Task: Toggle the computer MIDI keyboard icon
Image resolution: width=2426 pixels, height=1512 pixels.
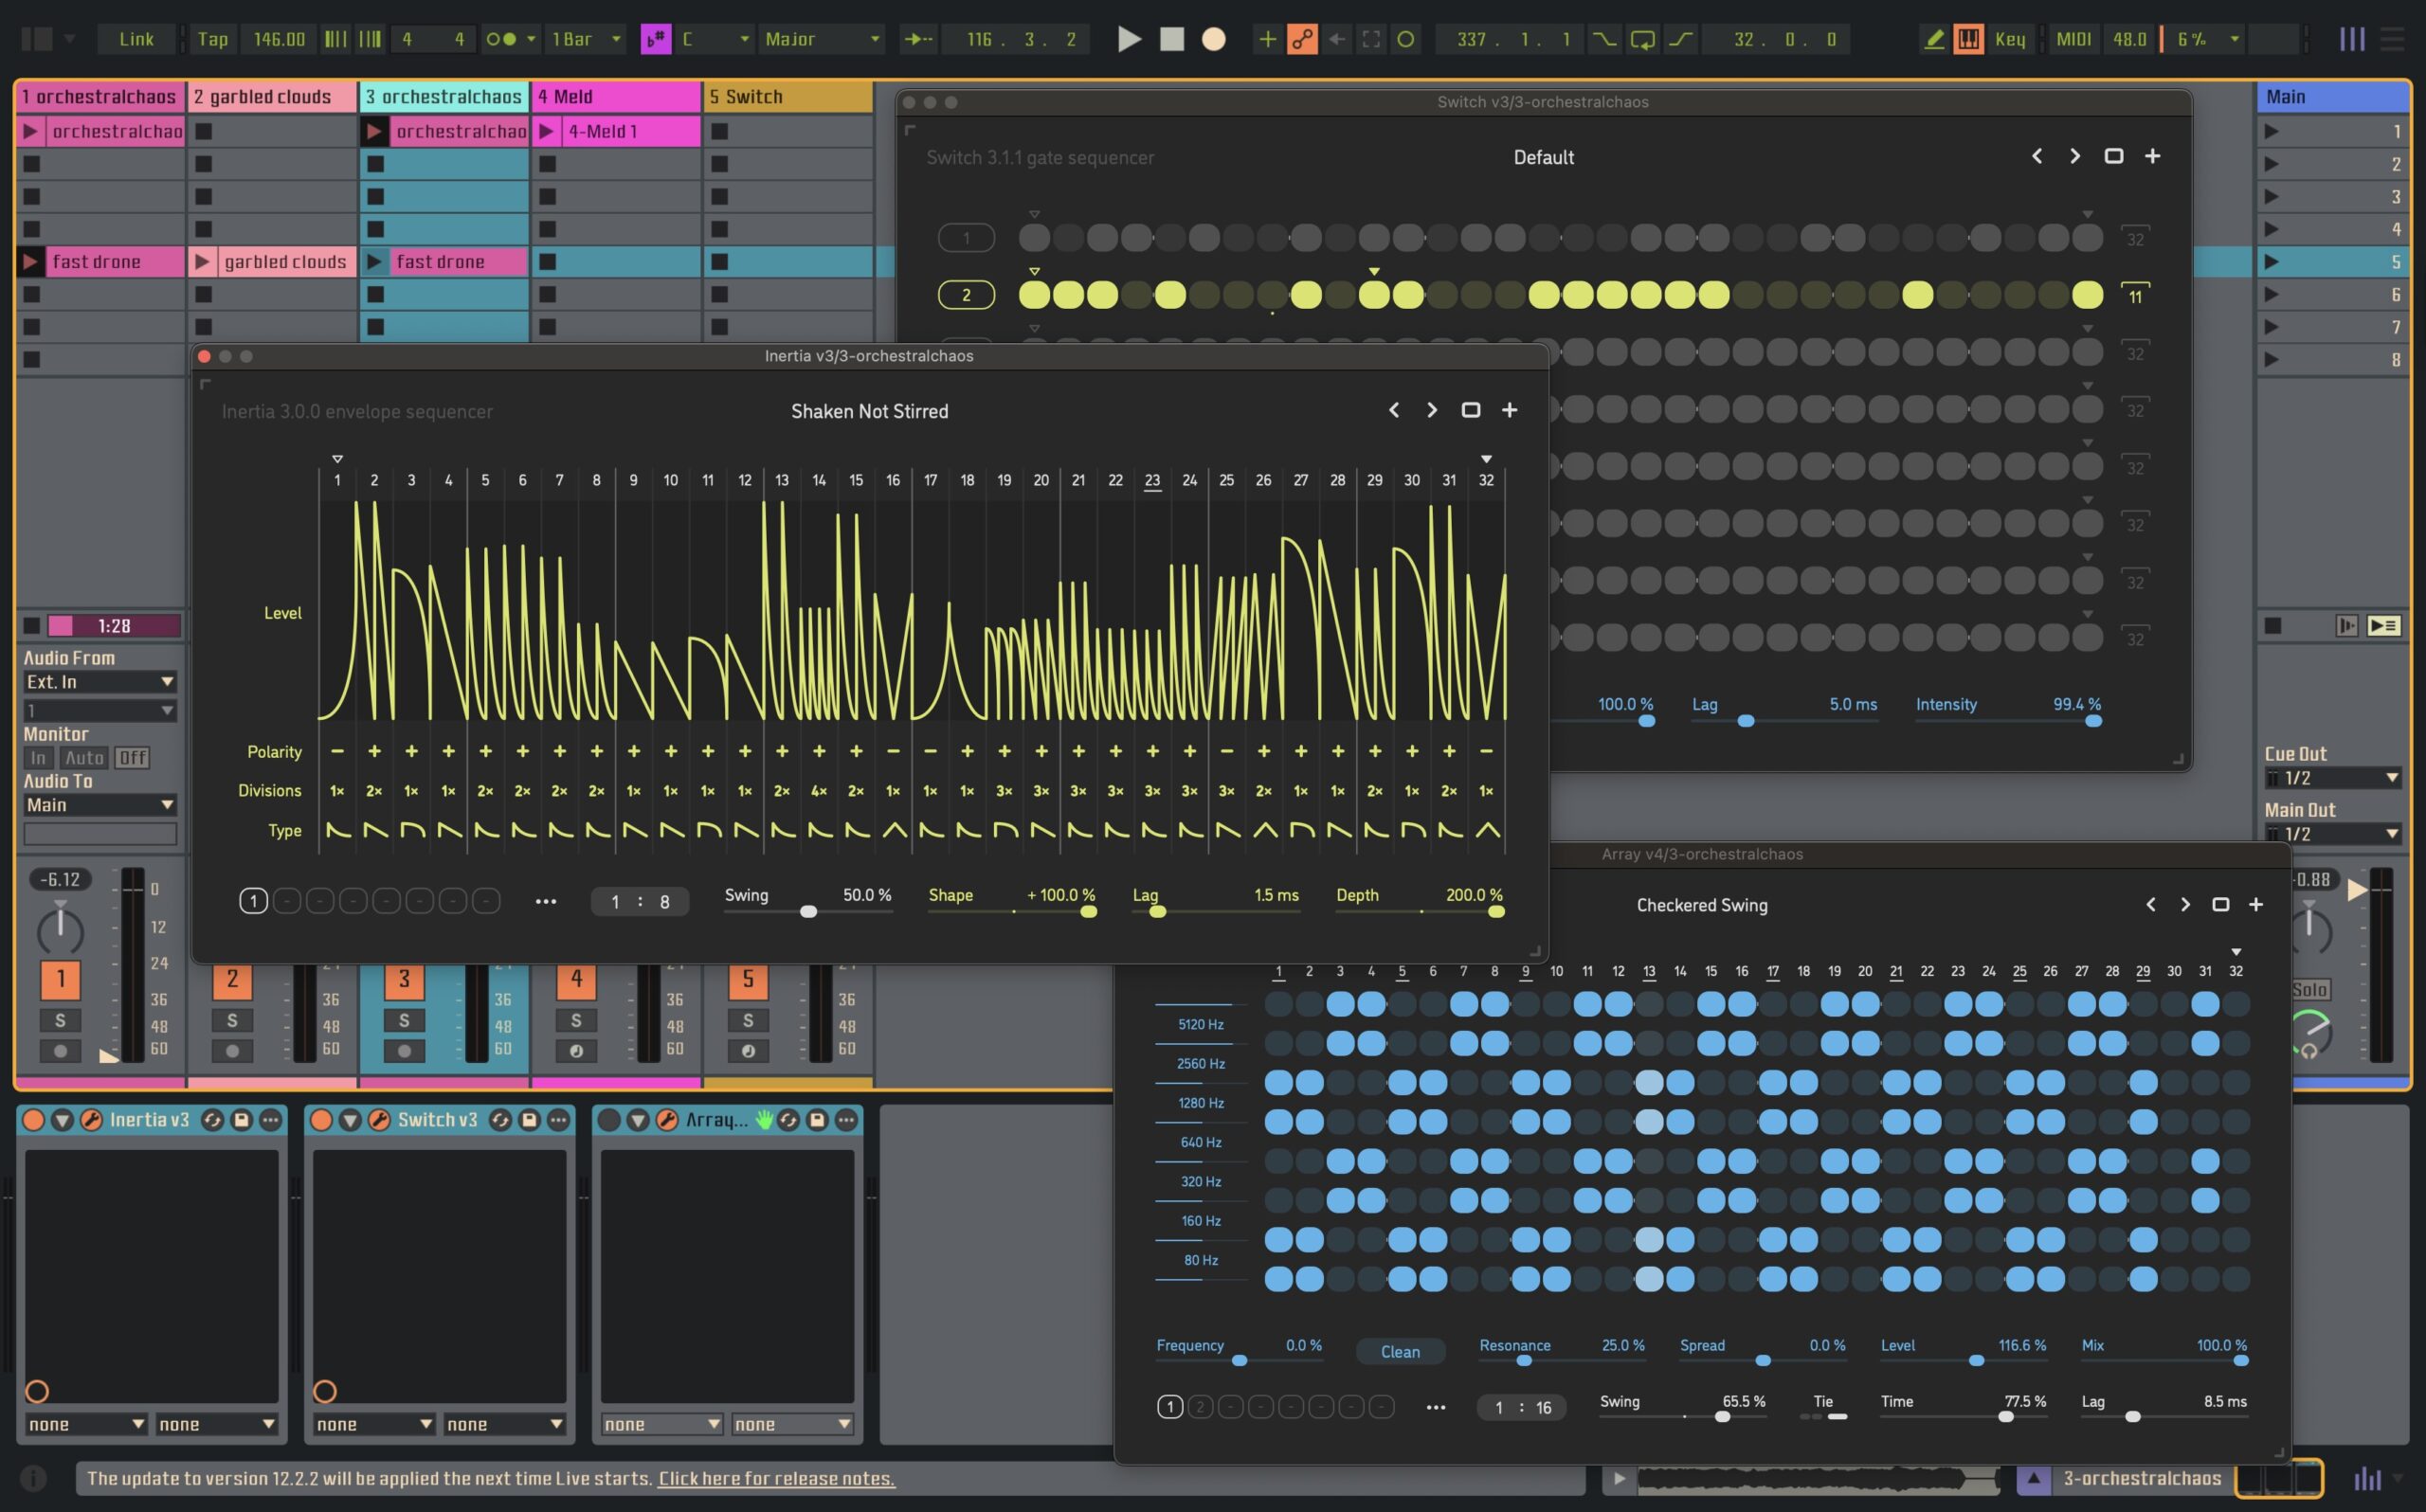Action: 1968,39
